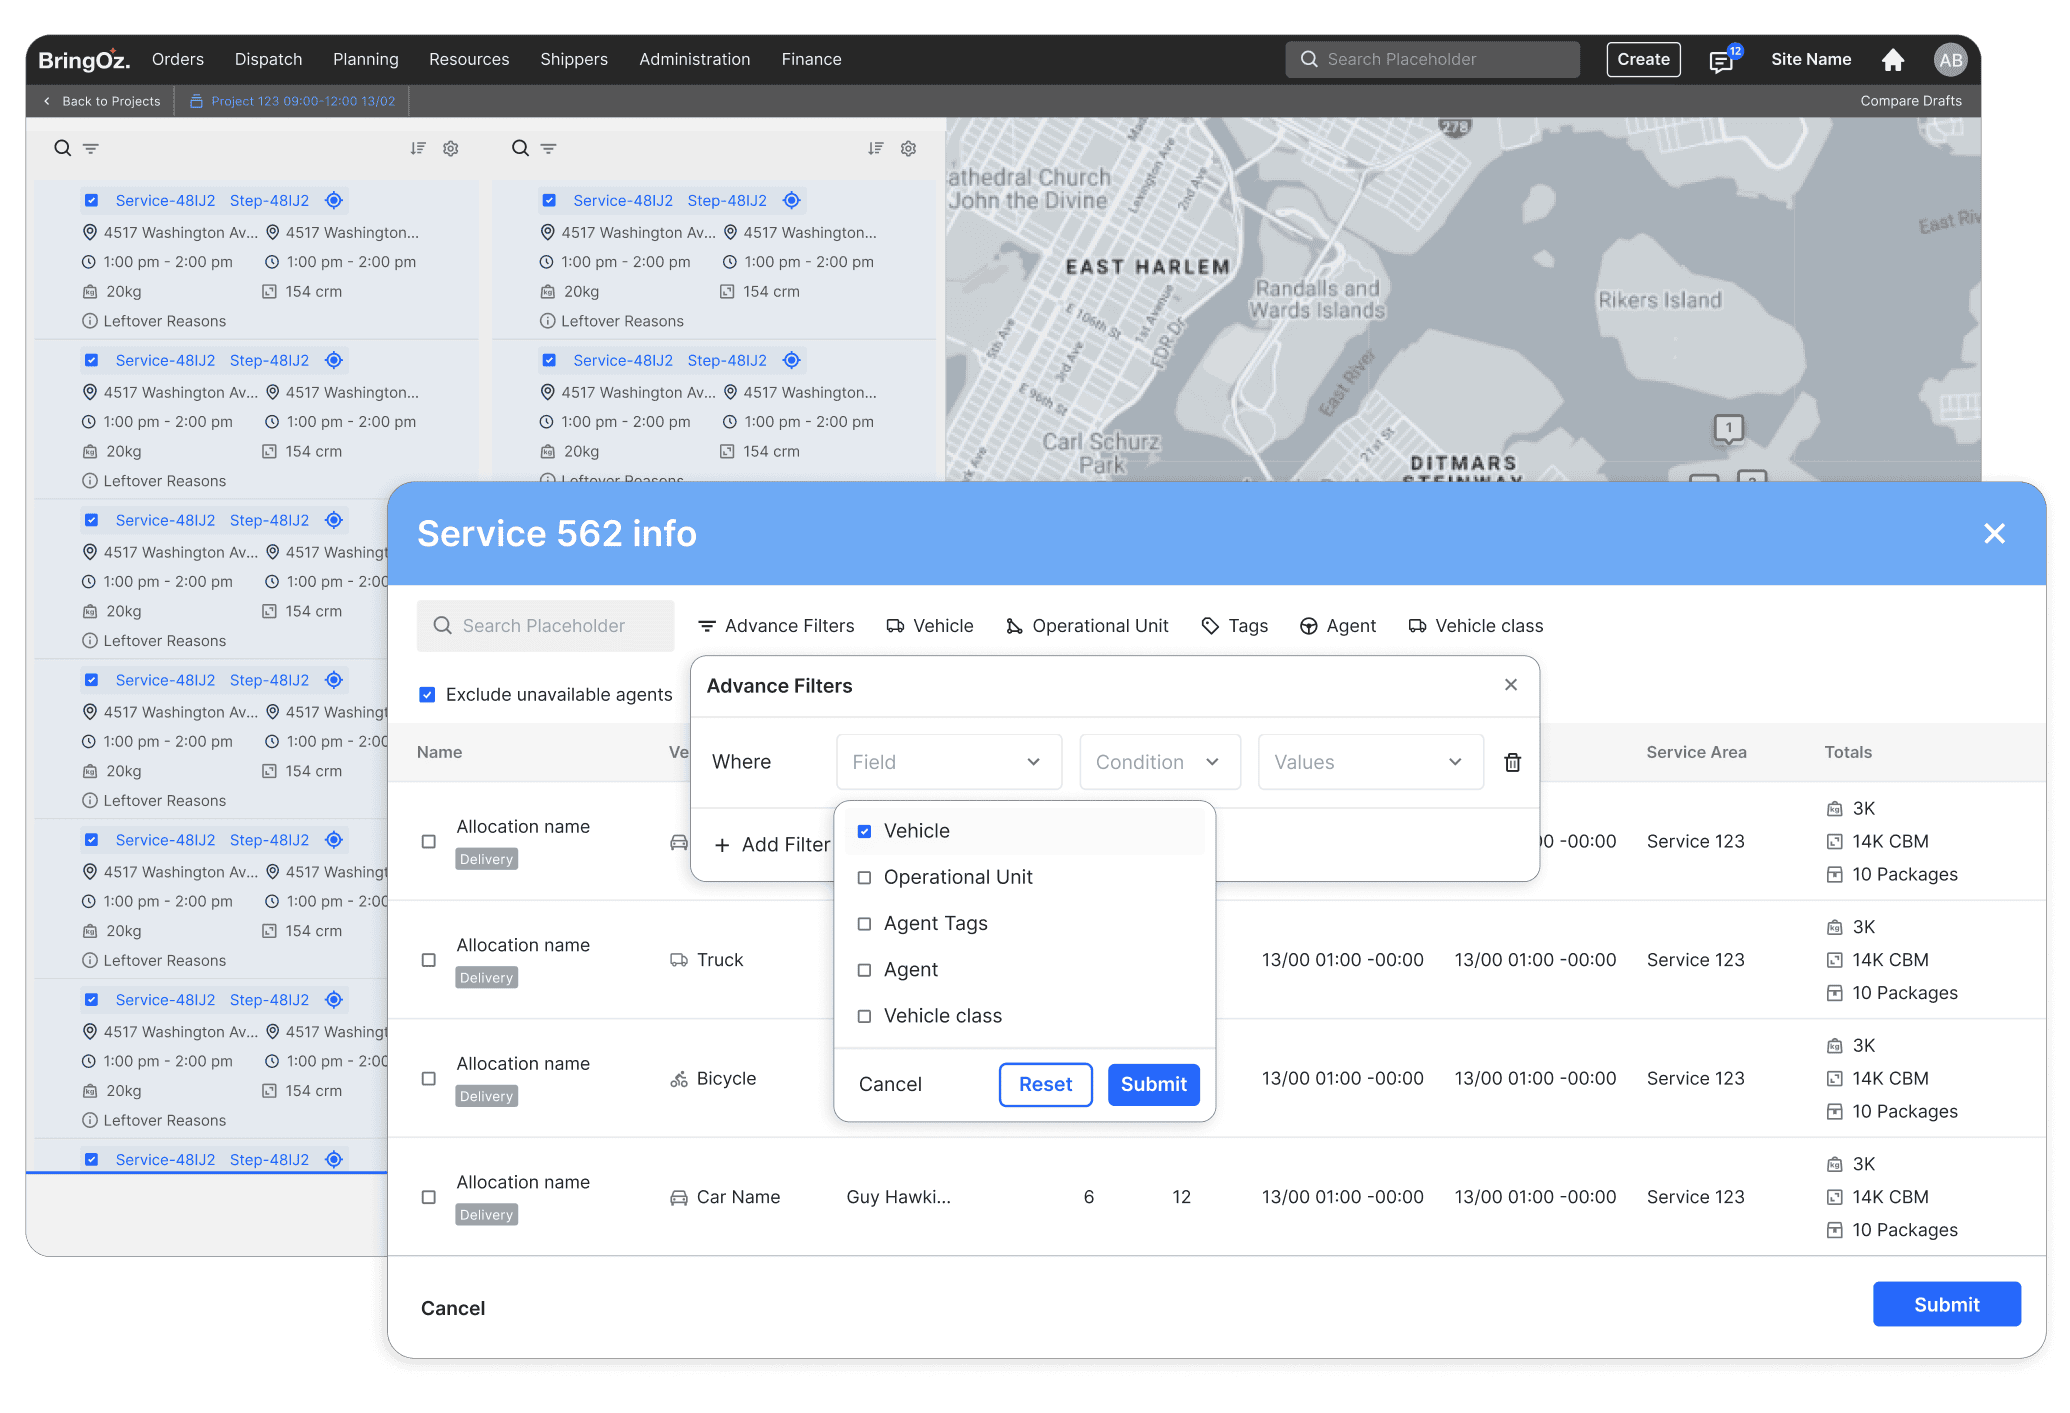This screenshot has width=2070, height=1413.
Task: Click the Create button
Action: pyautogui.click(x=1643, y=59)
